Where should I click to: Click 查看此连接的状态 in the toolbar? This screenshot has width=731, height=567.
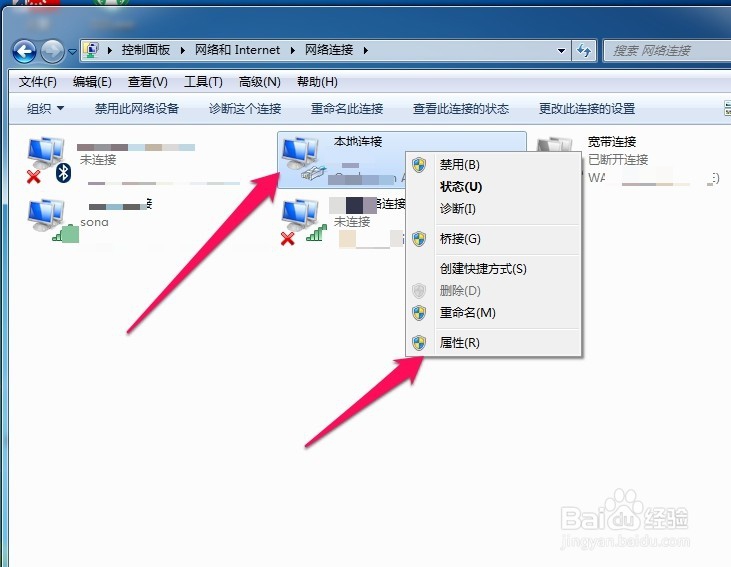click(461, 109)
